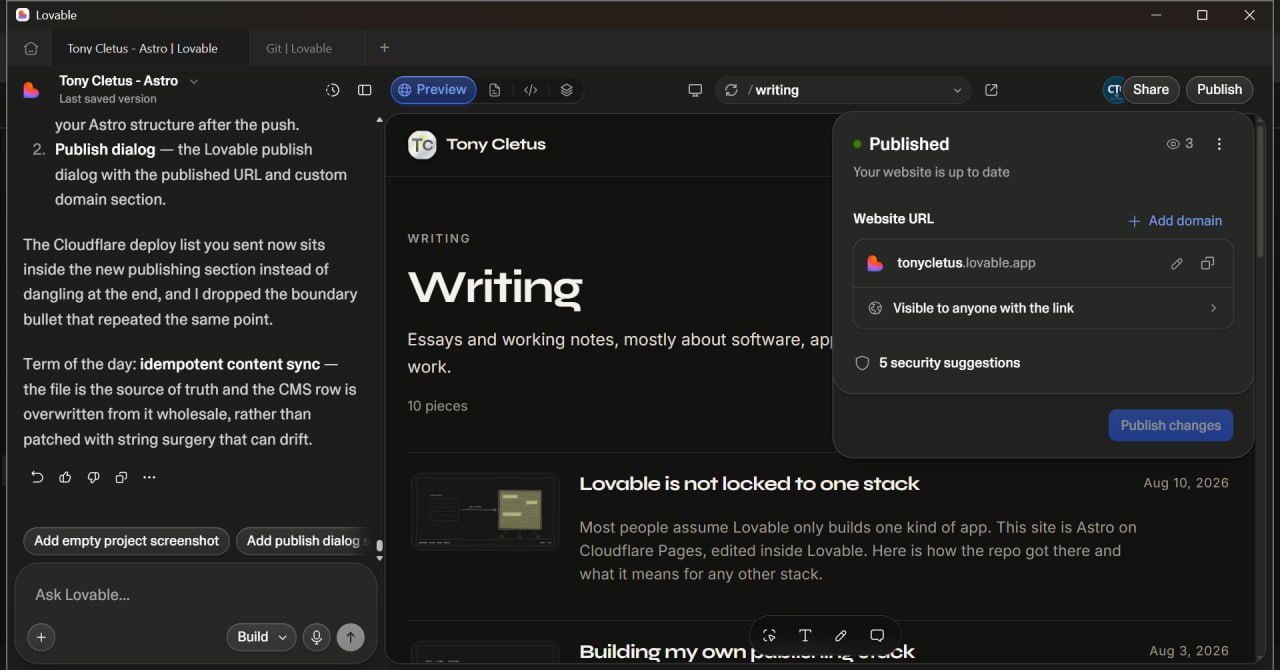Start voice input with microphone icon
This screenshot has width=1280, height=670.
coord(317,637)
